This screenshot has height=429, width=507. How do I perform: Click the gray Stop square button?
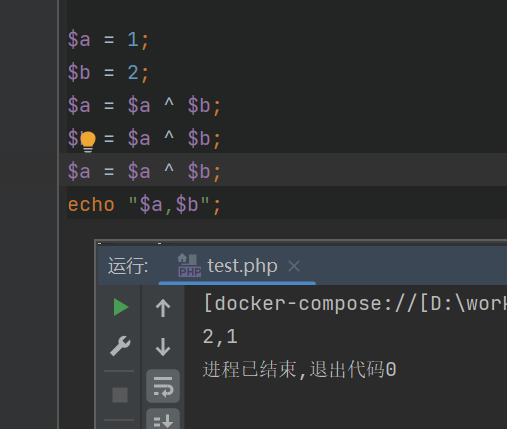120,395
